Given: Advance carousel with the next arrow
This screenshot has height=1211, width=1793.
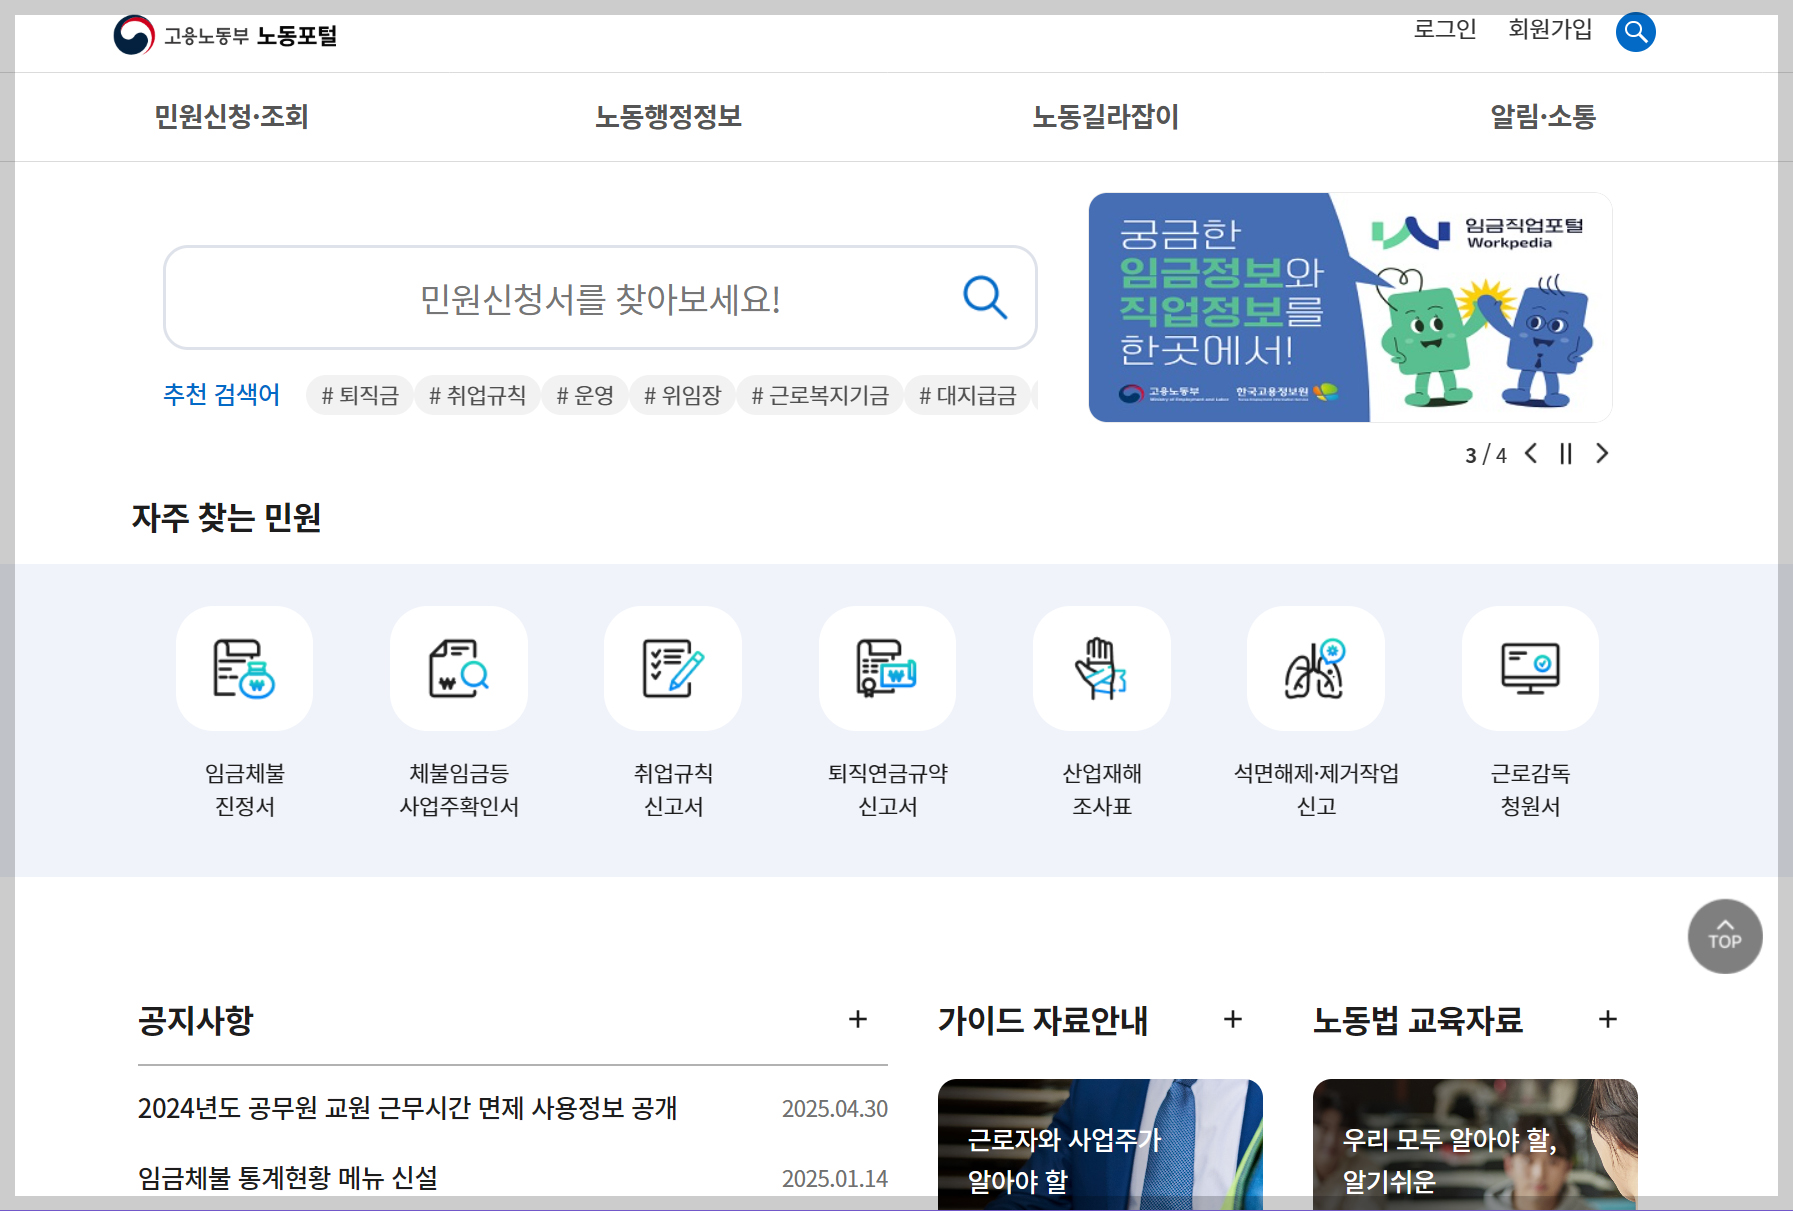Looking at the screenshot, I should [1602, 454].
